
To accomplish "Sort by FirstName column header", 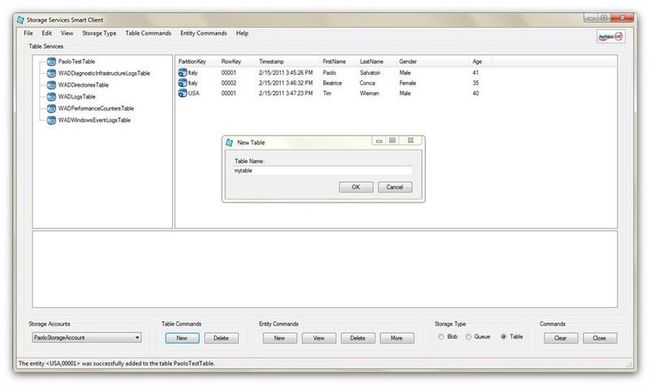I will click(334, 61).
